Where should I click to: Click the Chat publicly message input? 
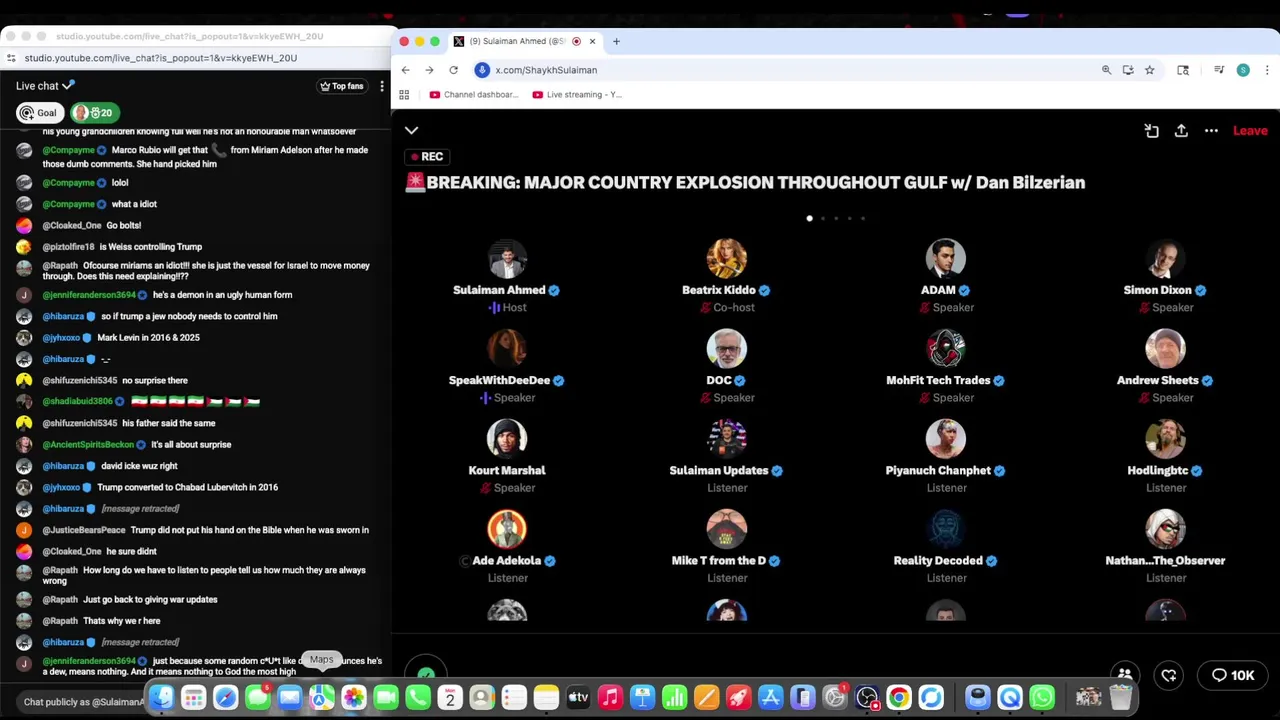(x=85, y=702)
